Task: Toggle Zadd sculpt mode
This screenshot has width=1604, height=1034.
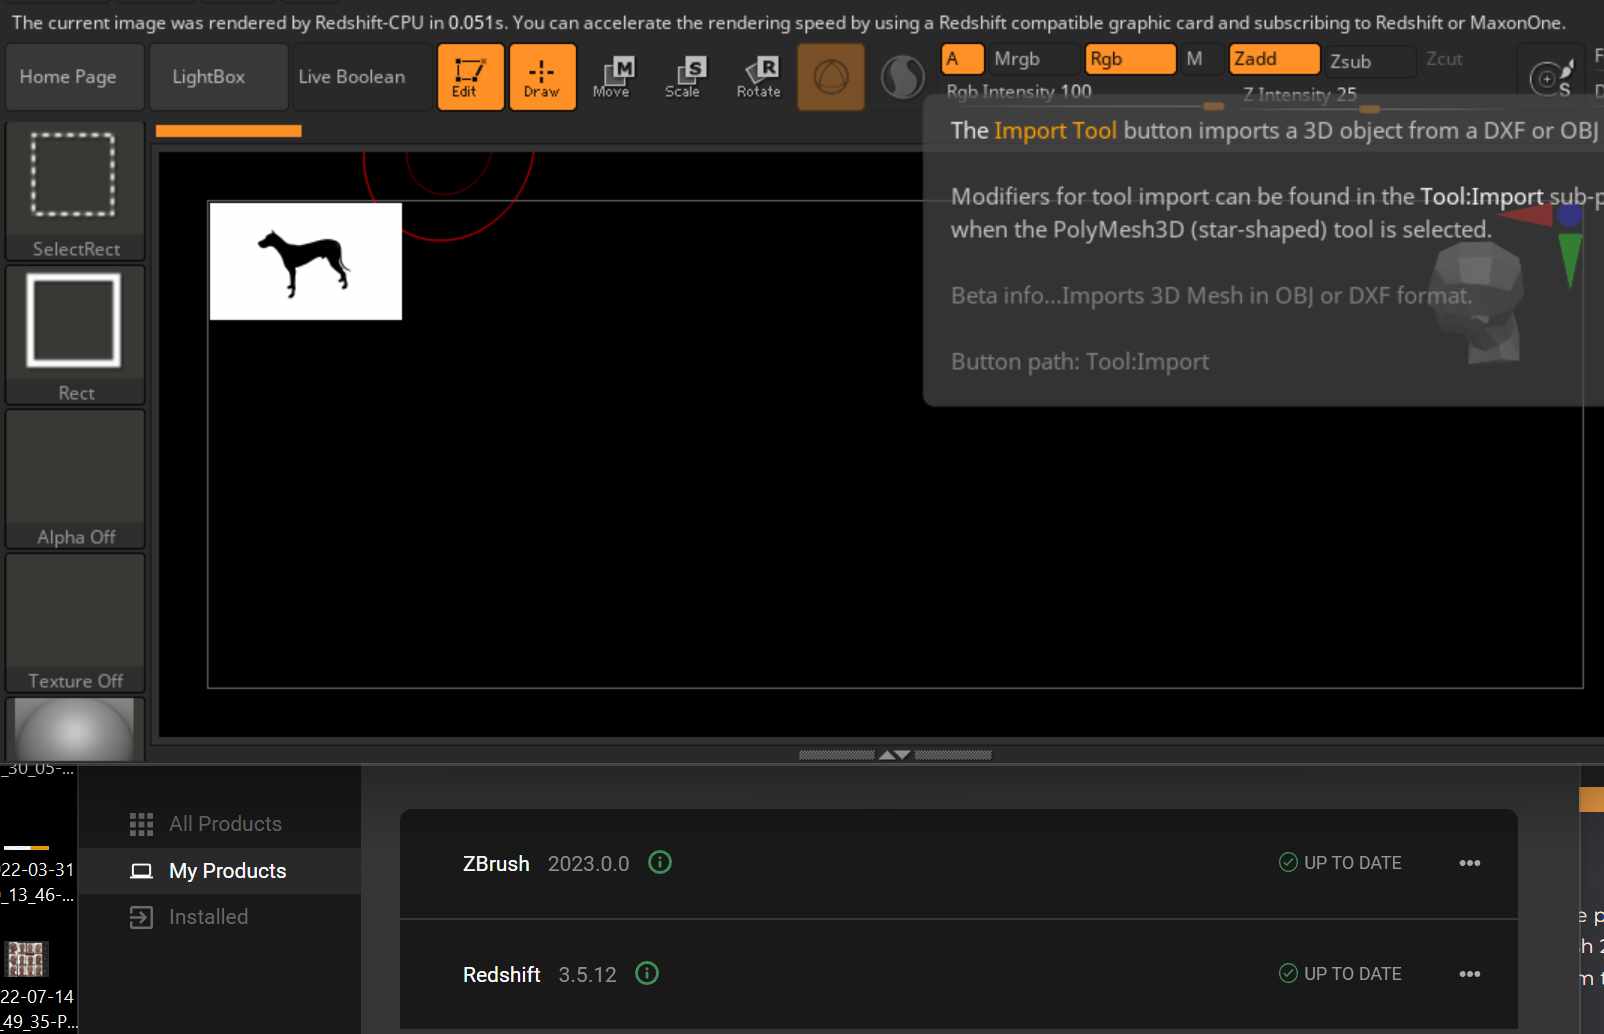Action: [x=1273, y=59]
